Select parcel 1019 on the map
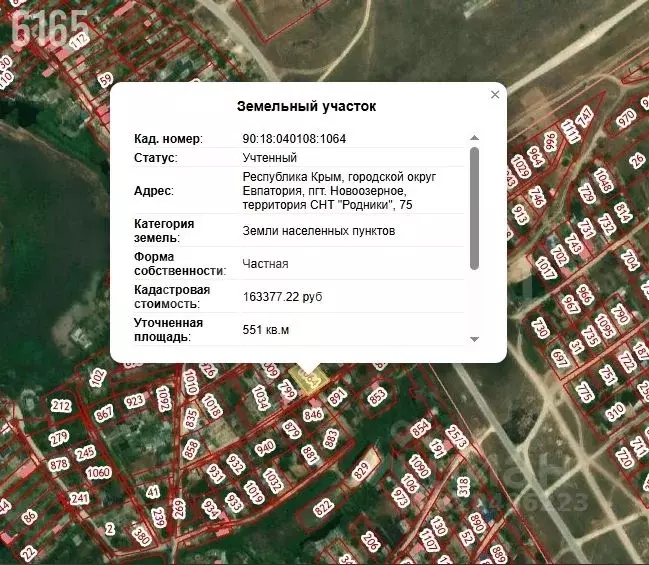649x565 pixels. pyautogui.click(x=254, y=491)
